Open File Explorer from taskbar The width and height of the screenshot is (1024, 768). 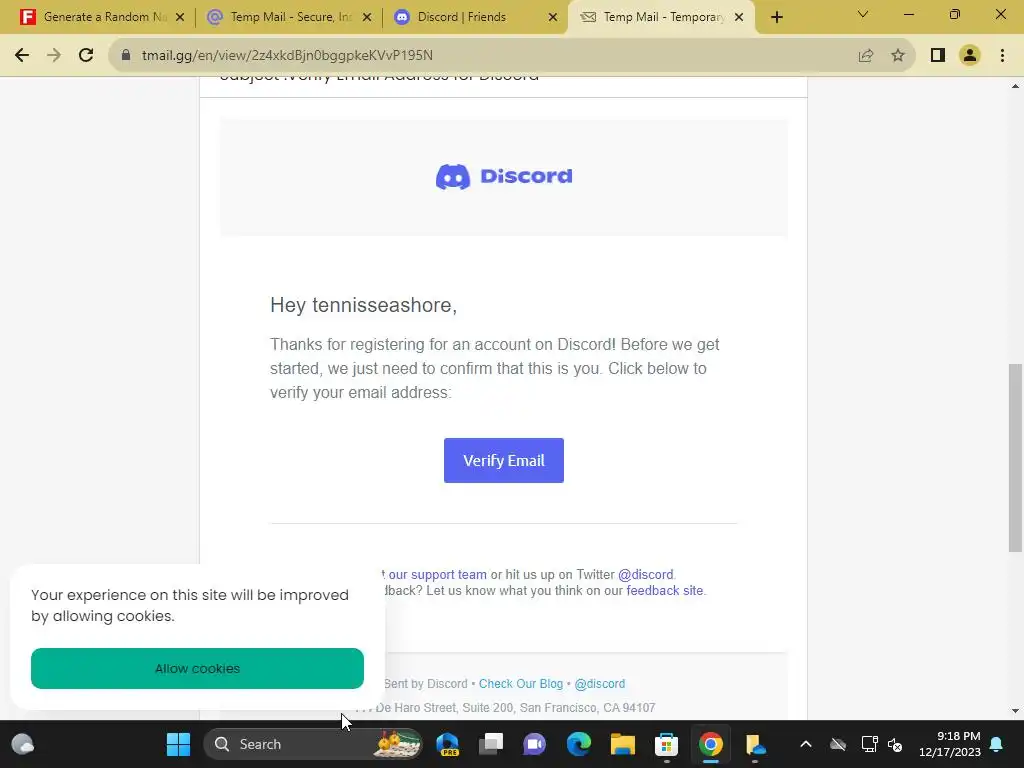point(622,744)
